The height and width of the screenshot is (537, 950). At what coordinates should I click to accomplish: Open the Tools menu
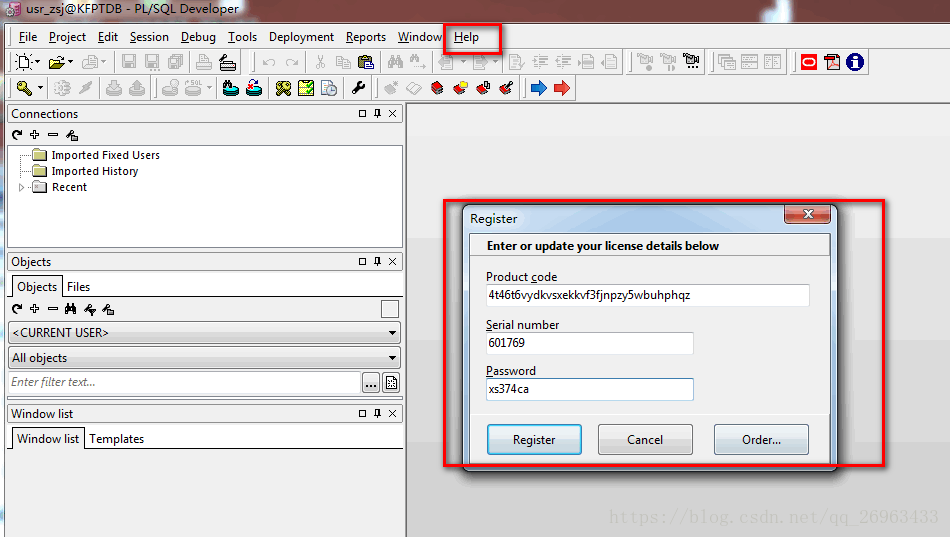pos(242,37)
